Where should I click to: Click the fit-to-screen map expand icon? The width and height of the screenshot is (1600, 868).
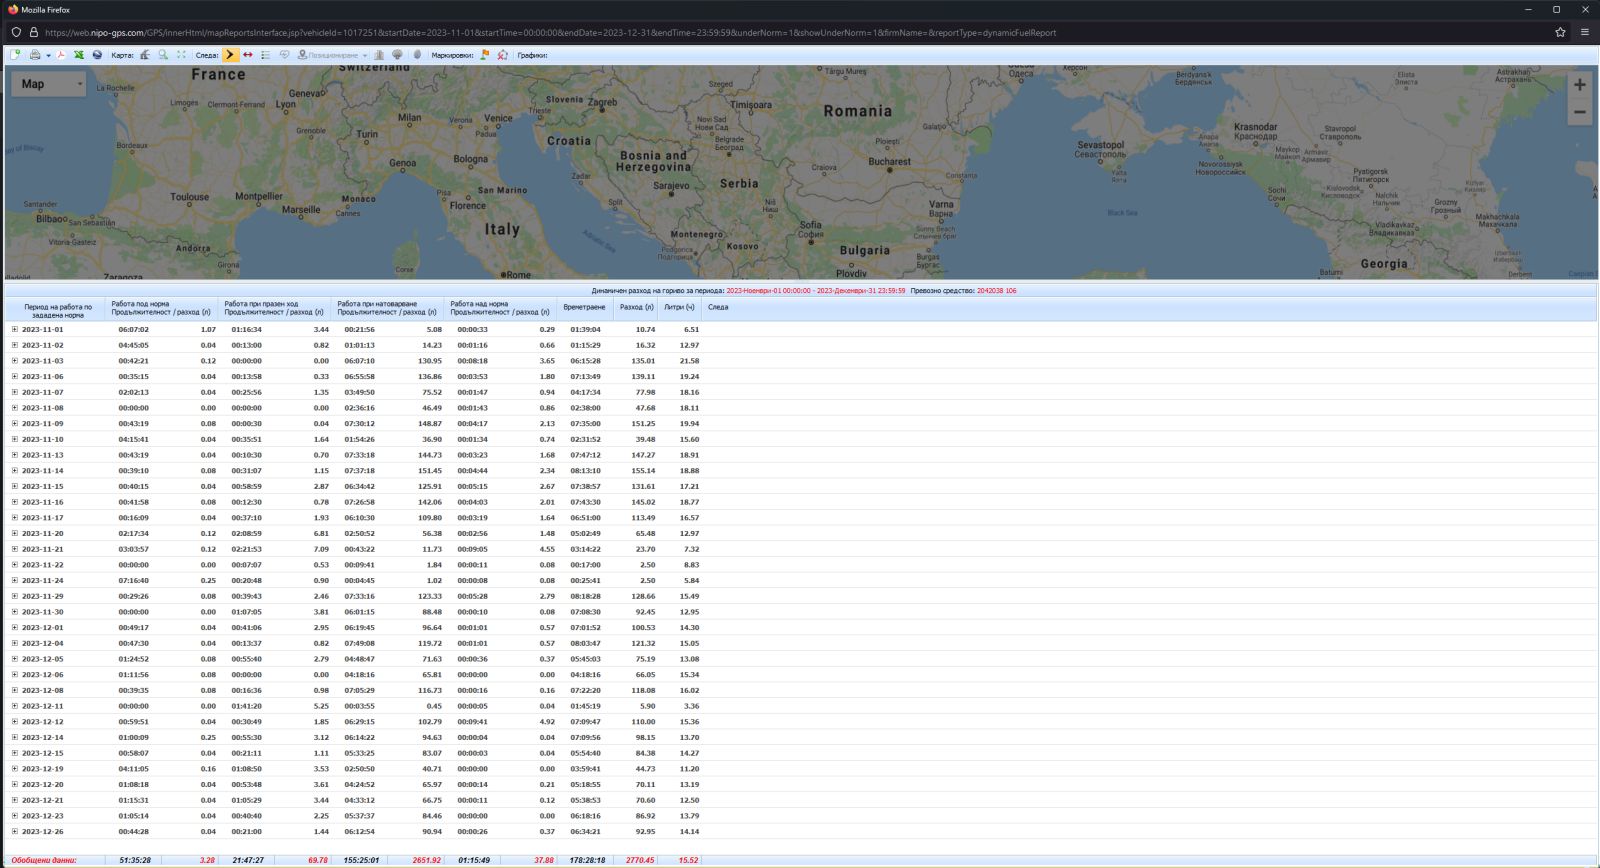181,55
